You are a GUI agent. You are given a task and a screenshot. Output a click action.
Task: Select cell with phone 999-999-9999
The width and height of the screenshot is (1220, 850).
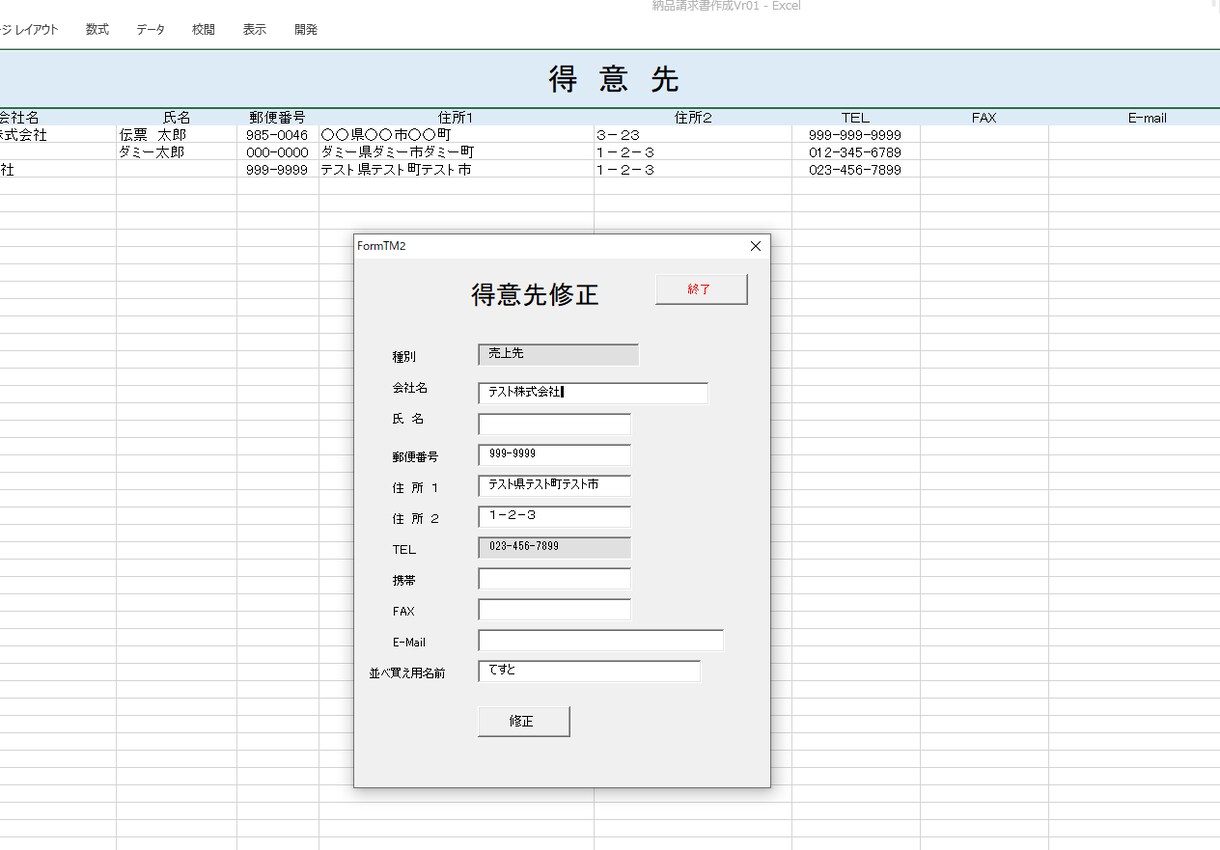point(856,134)
